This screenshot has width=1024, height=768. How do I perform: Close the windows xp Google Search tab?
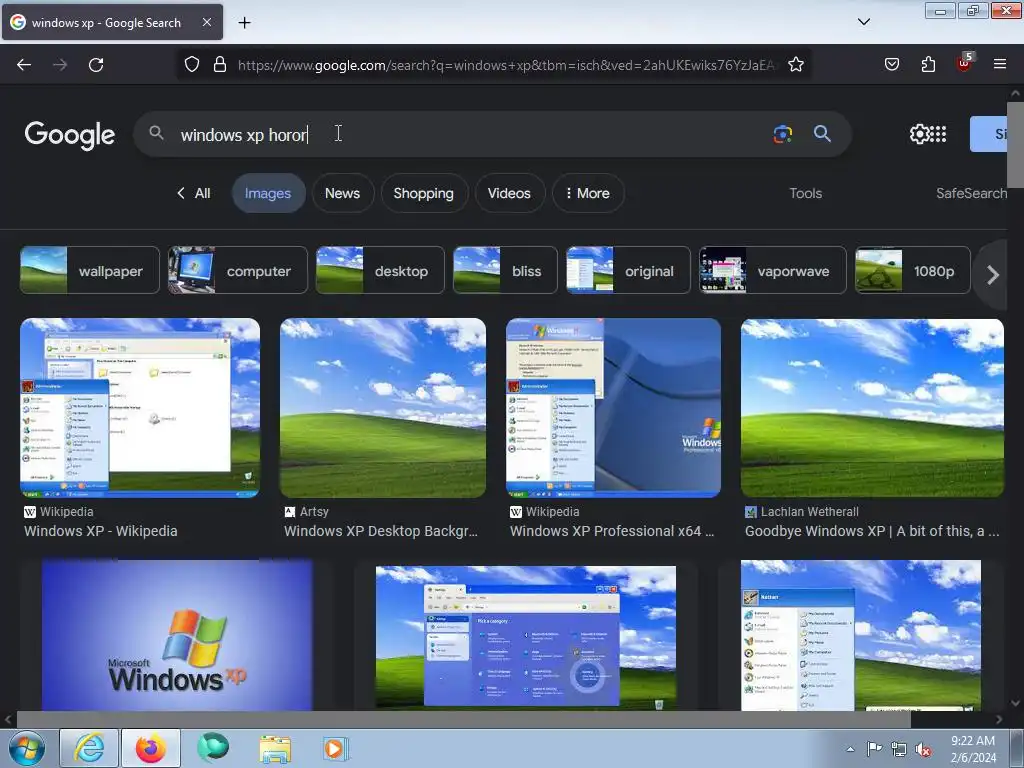[206, 22]
